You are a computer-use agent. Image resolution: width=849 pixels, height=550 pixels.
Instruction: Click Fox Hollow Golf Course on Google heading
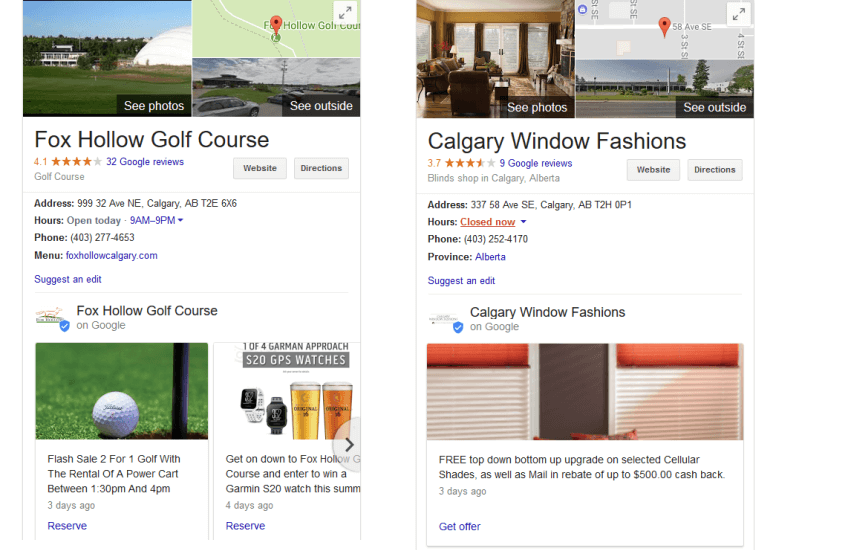coord(147,311)
